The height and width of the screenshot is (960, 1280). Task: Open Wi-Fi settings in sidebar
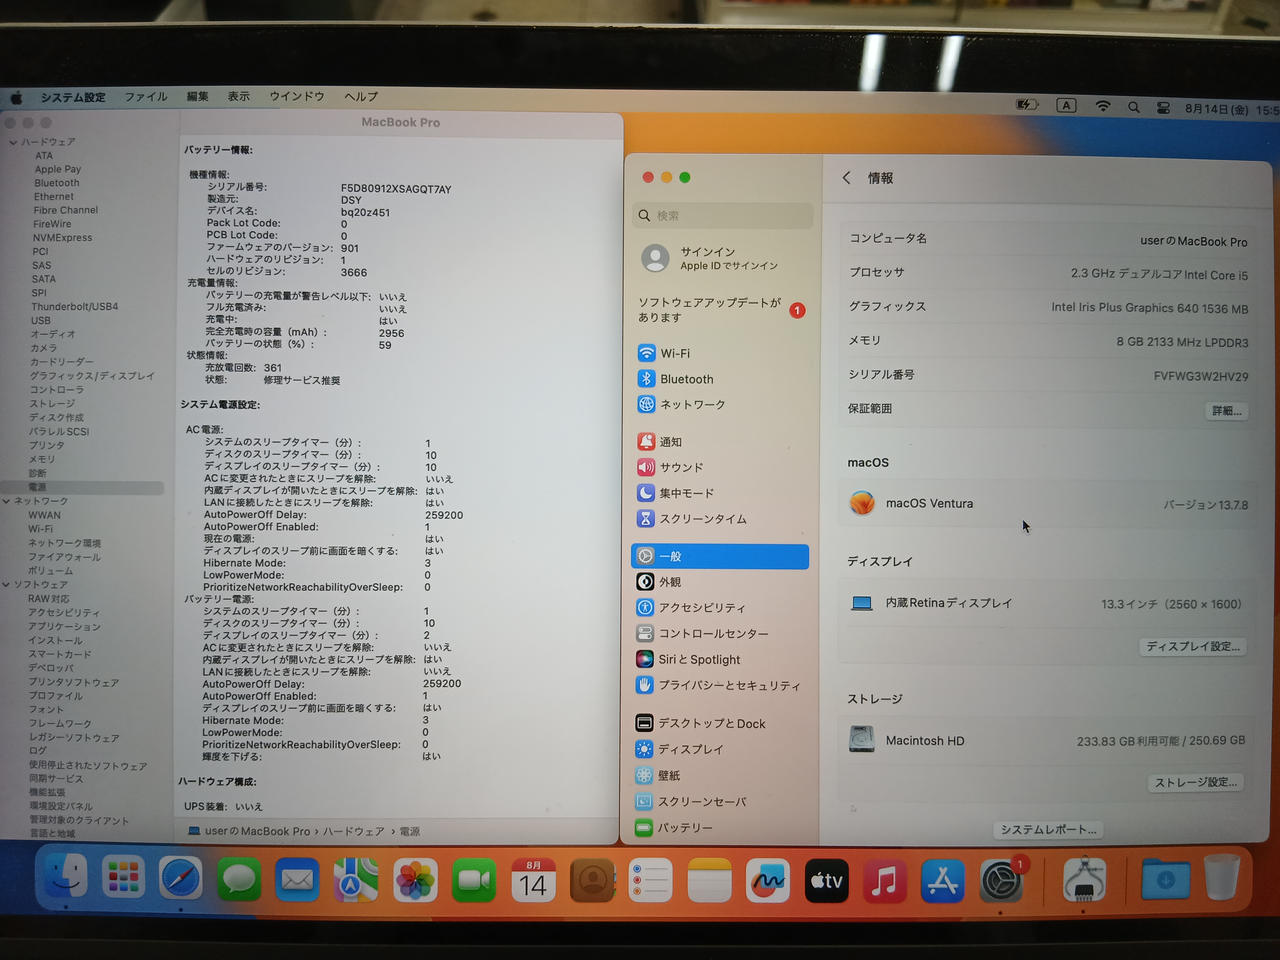(x=720, y=353)
